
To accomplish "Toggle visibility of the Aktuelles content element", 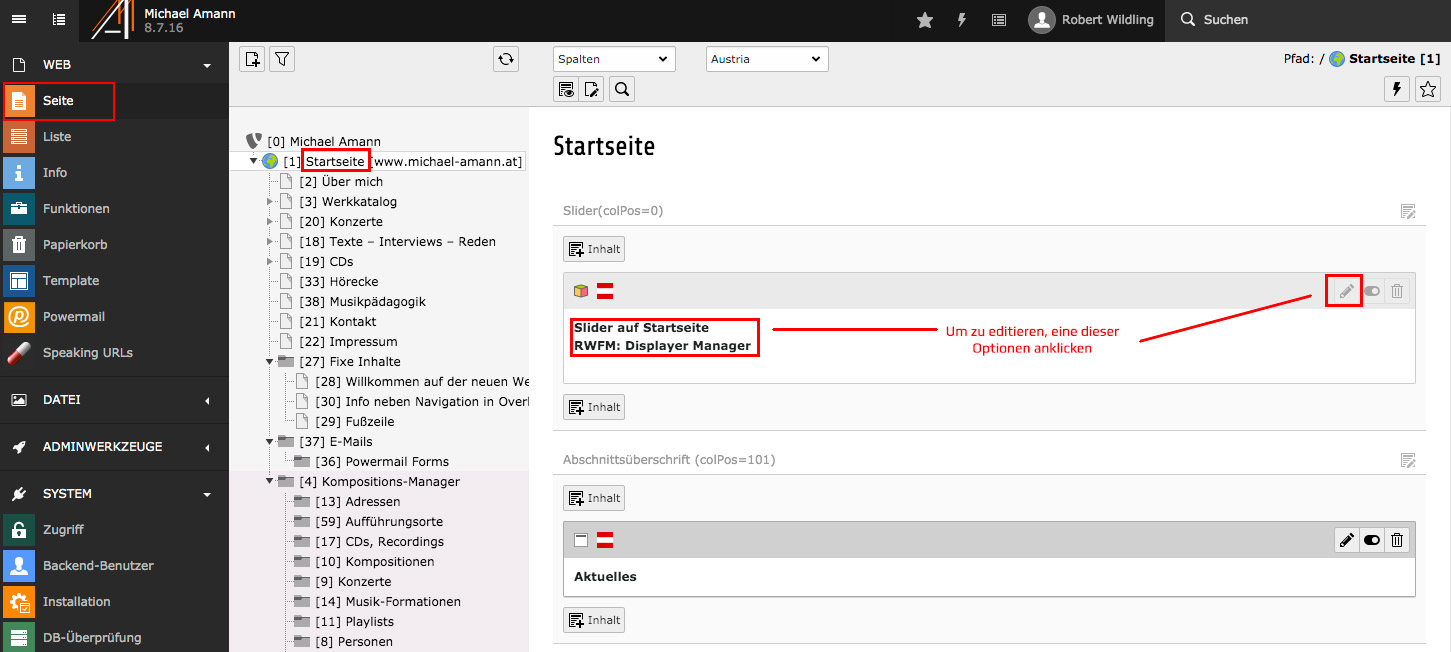I will tap(1371, 540).
